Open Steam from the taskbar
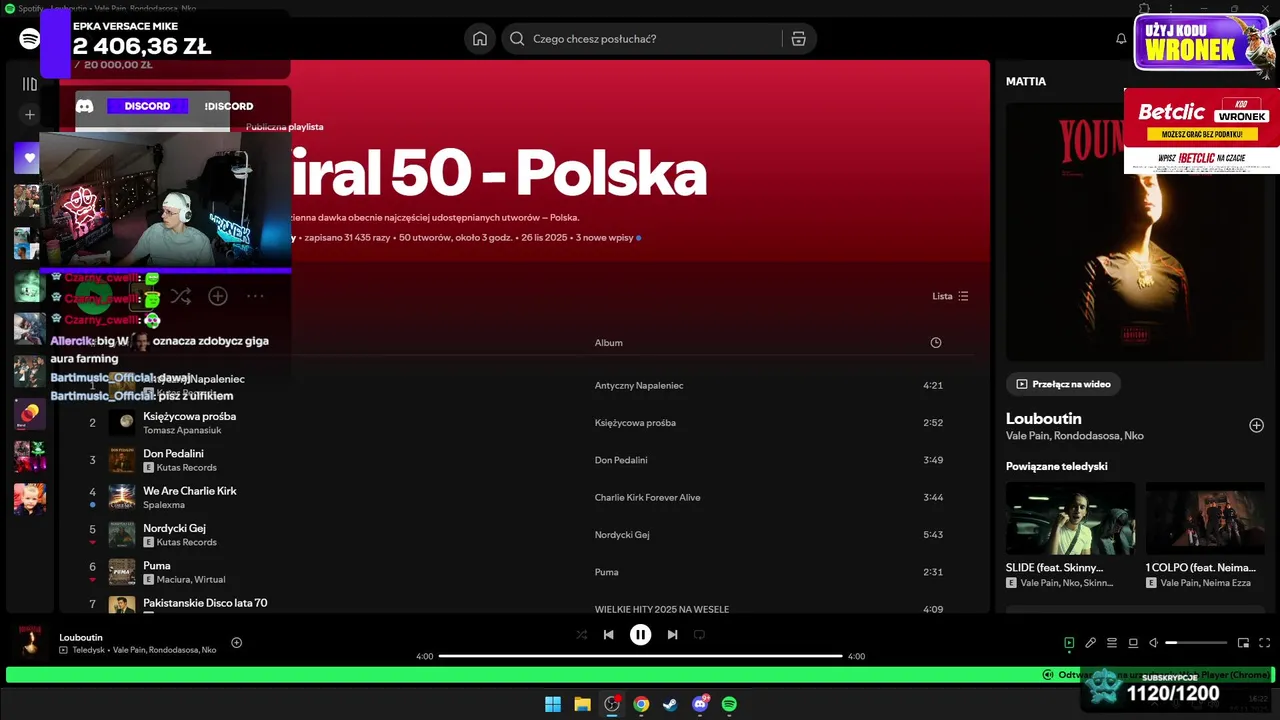Screen dimensions: 1280x720 point(670,704)
